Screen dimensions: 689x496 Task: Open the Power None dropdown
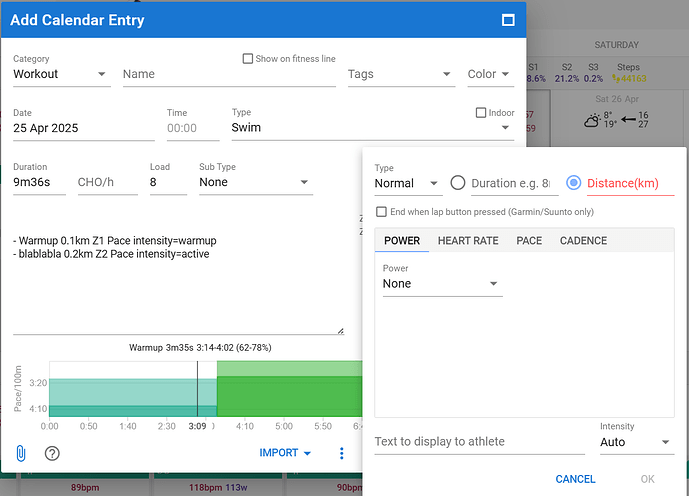tap(442, 283)
